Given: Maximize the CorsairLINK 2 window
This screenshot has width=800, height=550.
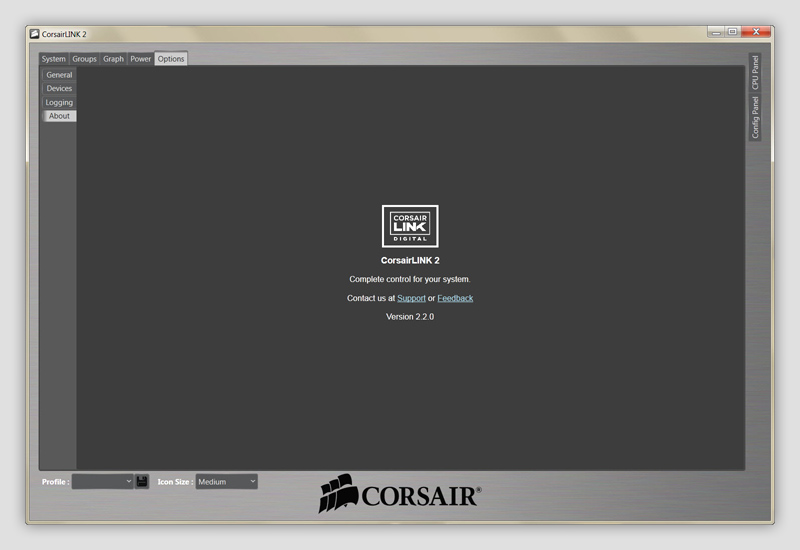Looking at the screenshot, I should pos(732,32).
